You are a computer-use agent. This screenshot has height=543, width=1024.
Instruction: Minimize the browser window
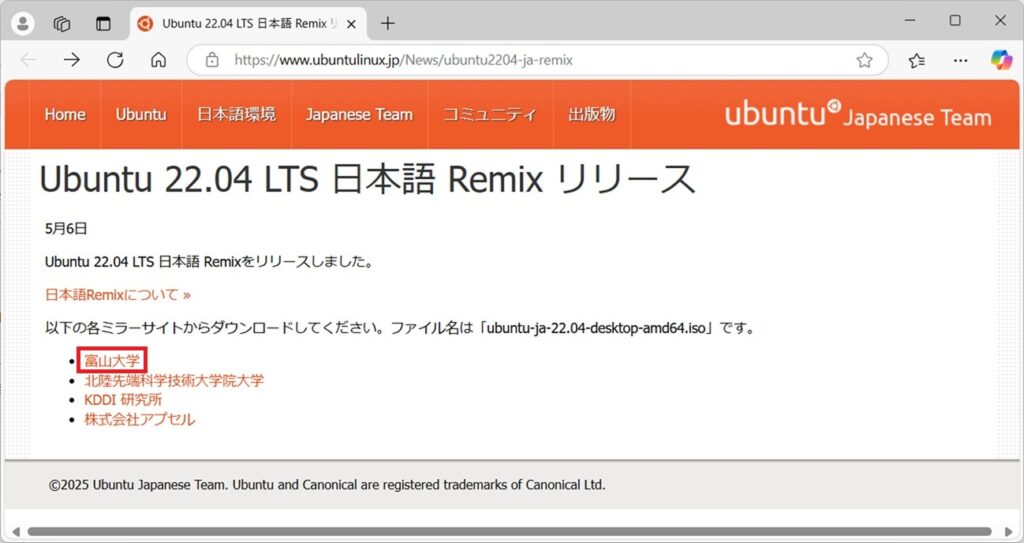[x=910, y=21]
